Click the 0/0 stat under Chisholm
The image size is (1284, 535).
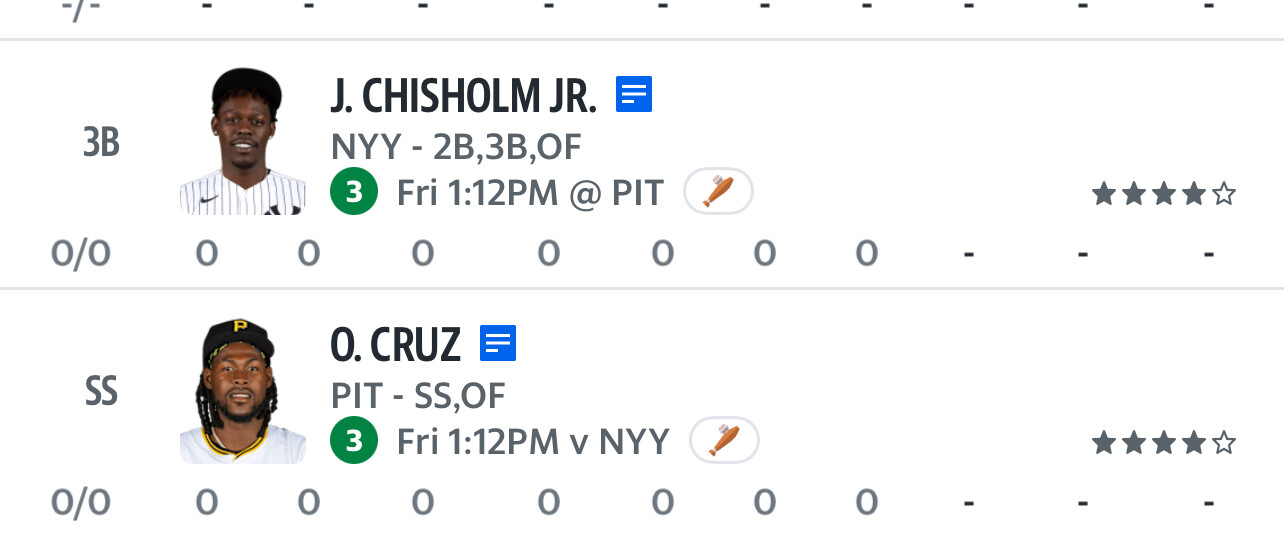pyautogui.click(x=80, y=253)
